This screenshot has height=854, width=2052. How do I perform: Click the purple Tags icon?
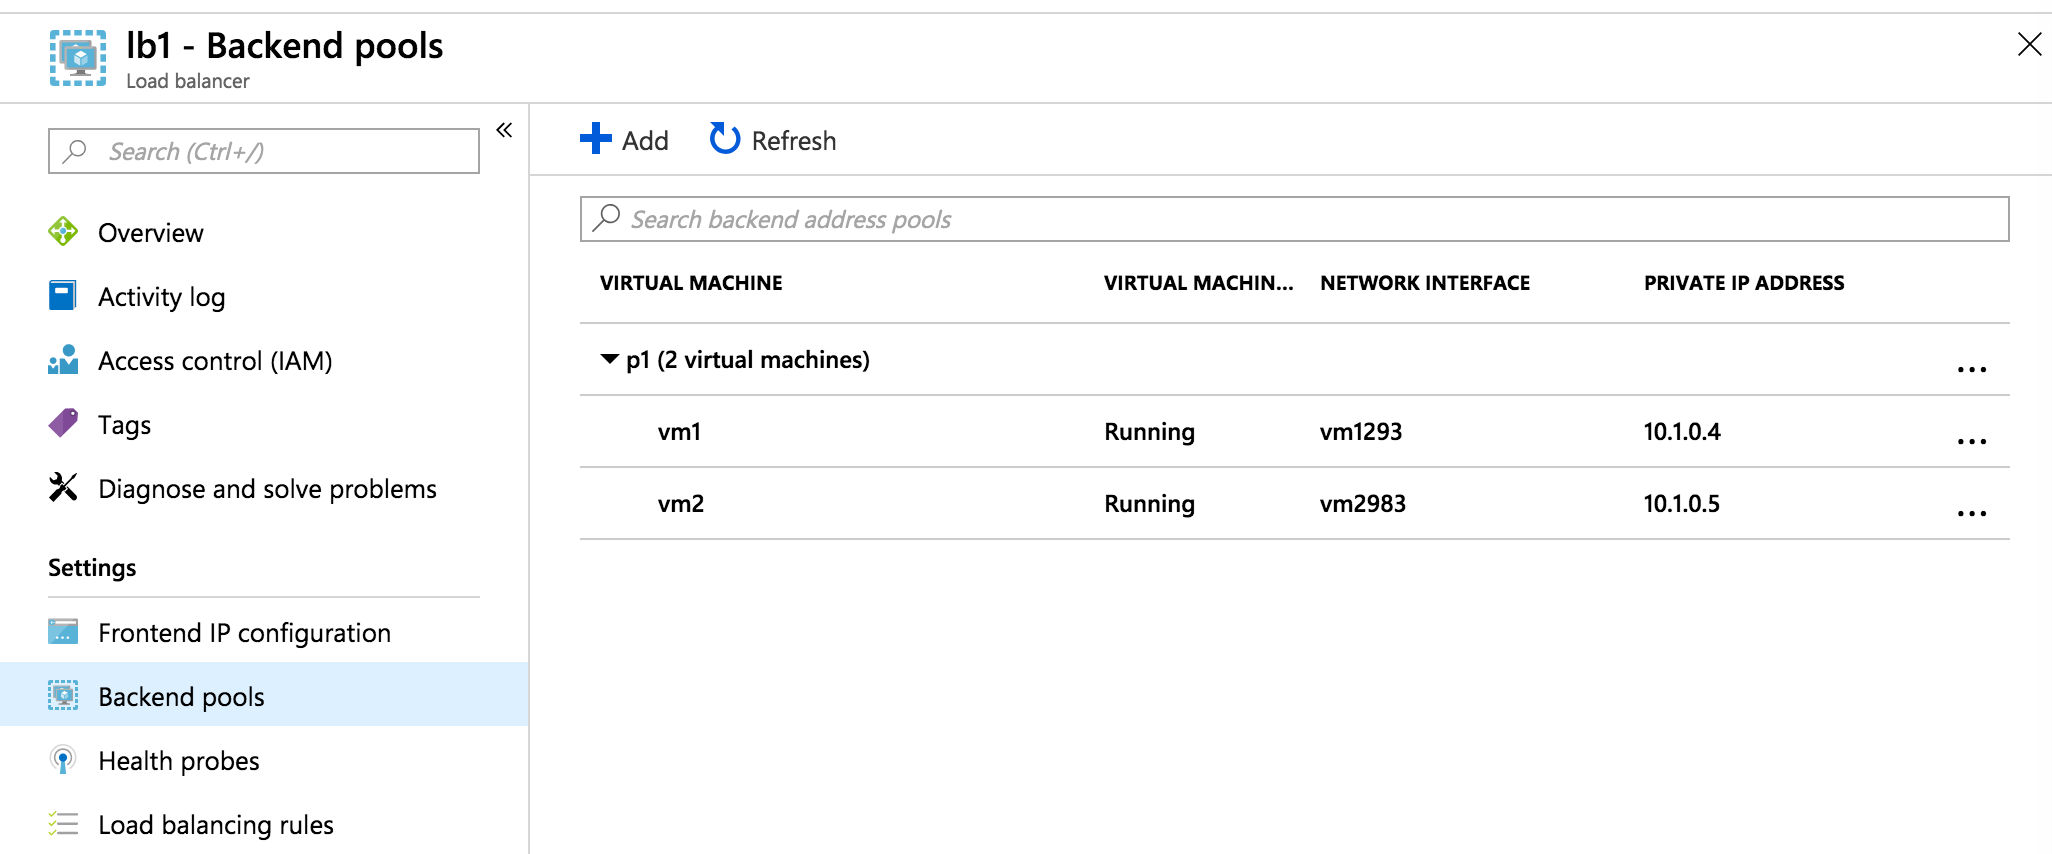63,424
